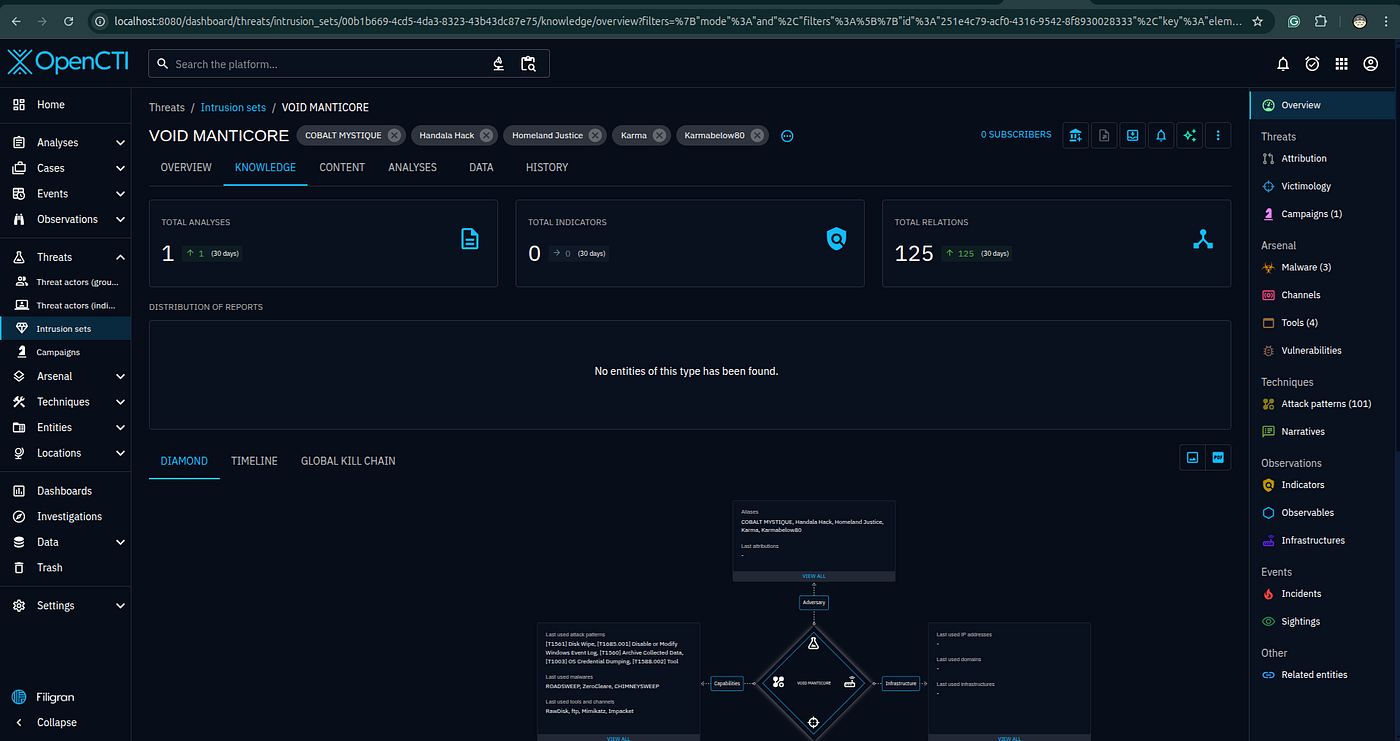This screenshot has height=741, width=1400.
Task: Remove the Handala Hack alias chip
Action: pyautogui.click(x=486, y=135)
